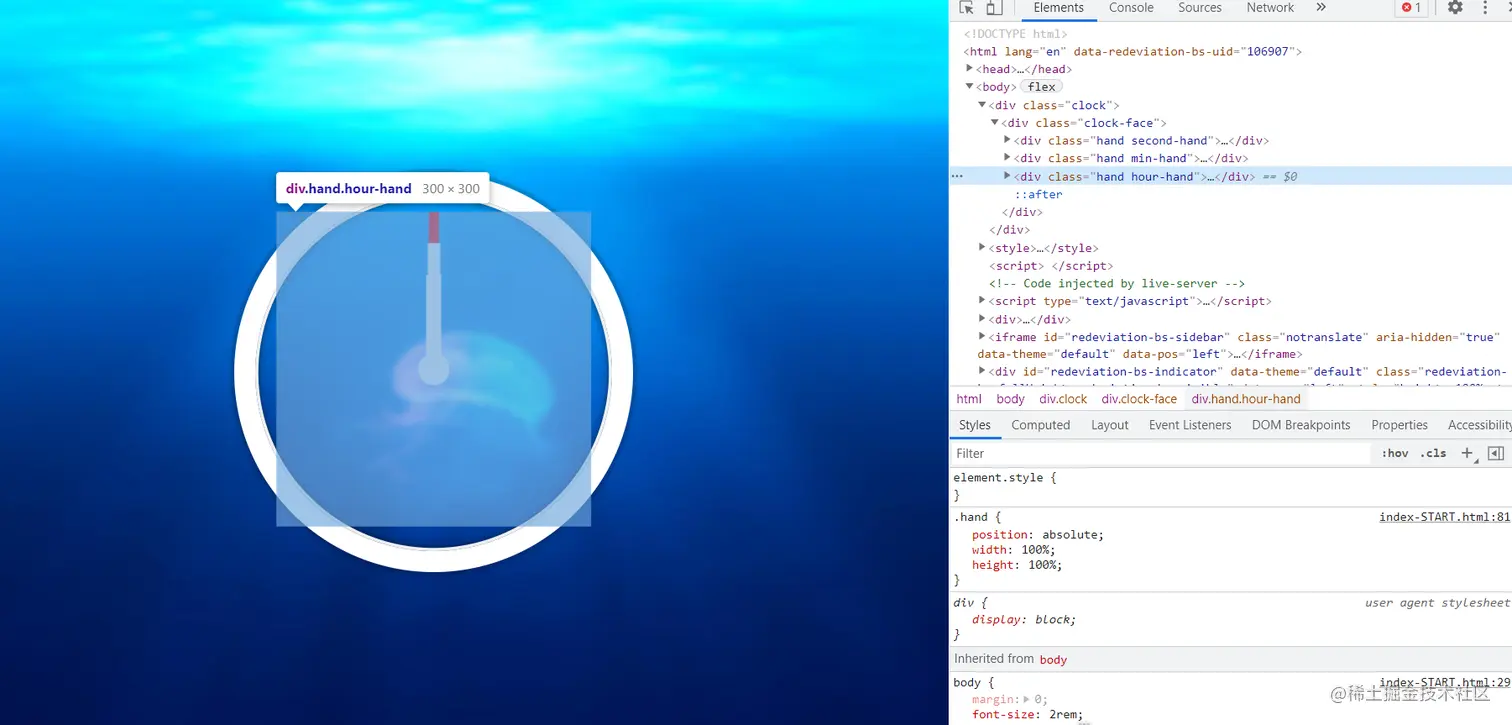Click the clock's hour hand on the page
The height and width of the screenshot is (725, 1512).
433,330
